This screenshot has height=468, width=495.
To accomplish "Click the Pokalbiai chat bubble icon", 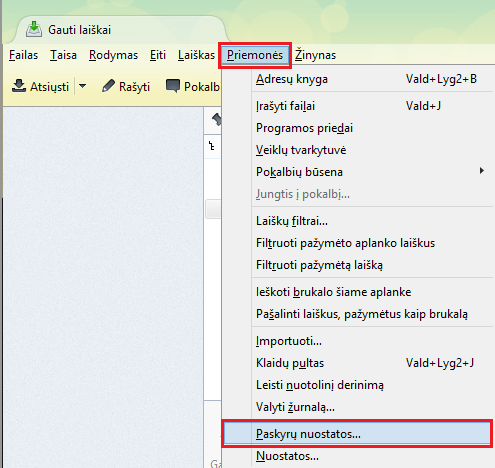I will tap(173, 86).
